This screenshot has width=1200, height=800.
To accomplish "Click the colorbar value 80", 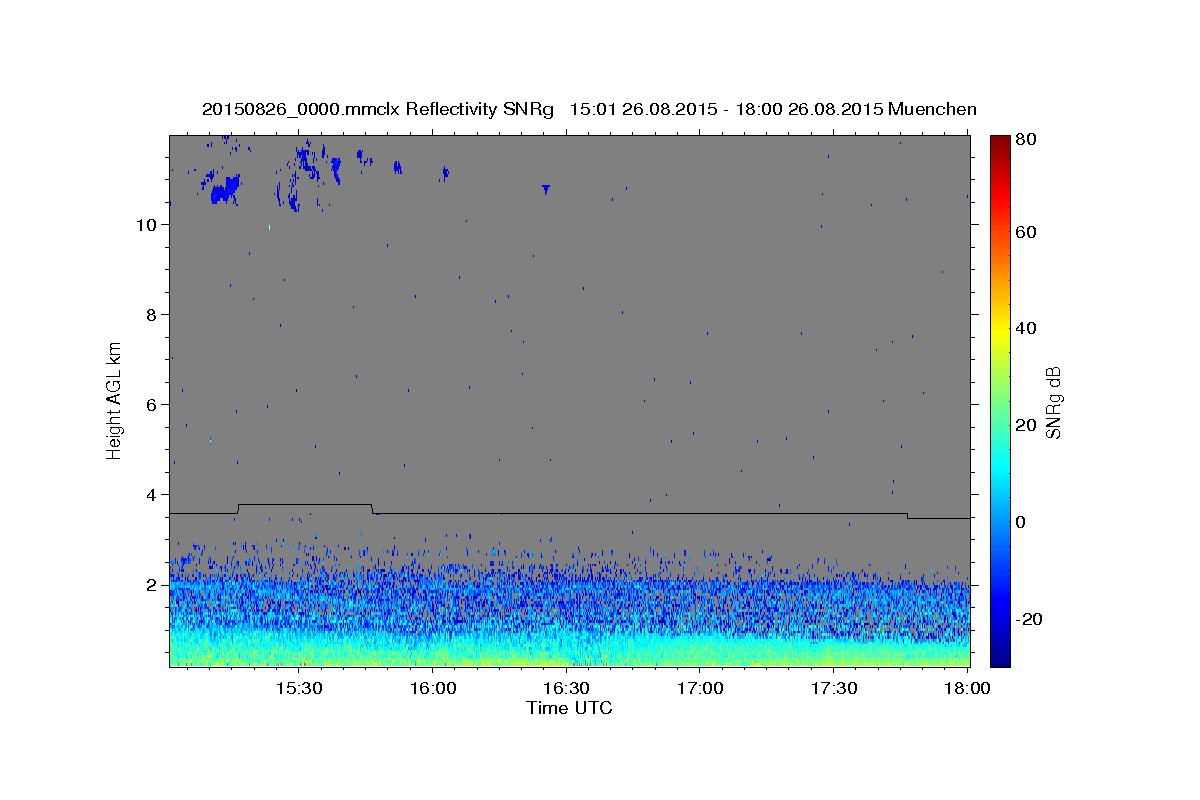I will (1028, 140).
